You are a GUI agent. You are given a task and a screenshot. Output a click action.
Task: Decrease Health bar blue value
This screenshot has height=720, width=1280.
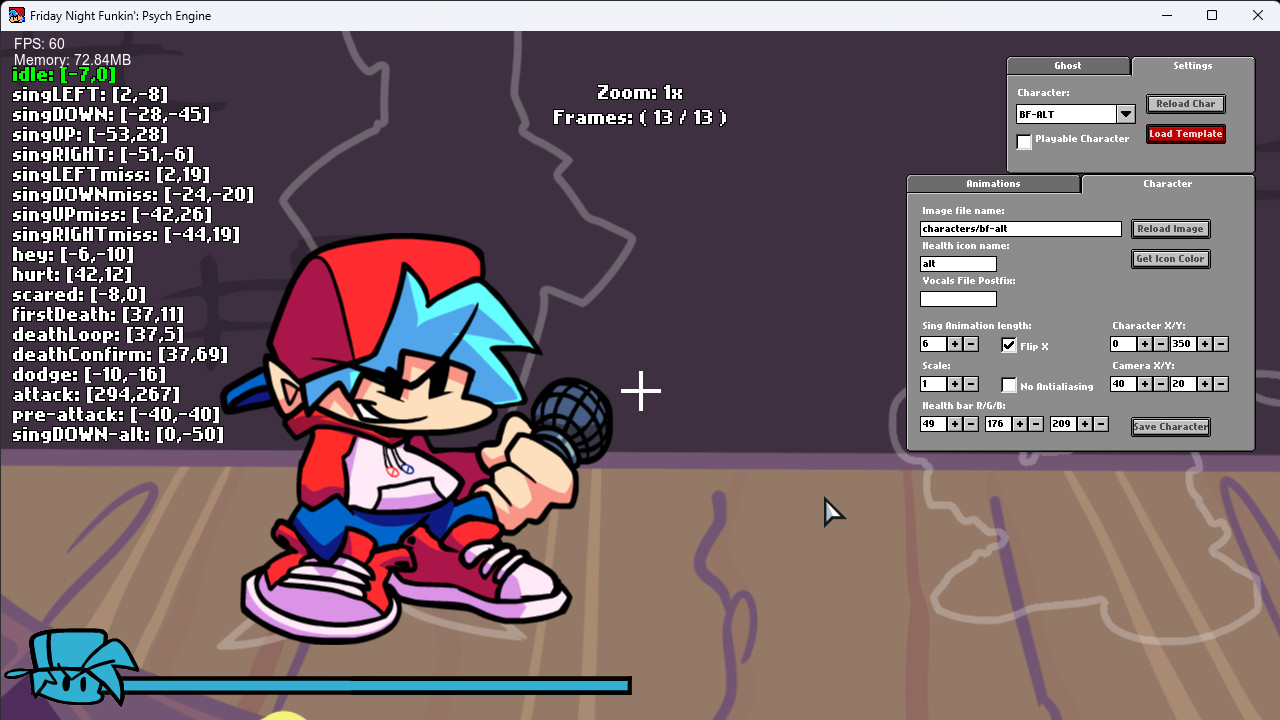1101,424
